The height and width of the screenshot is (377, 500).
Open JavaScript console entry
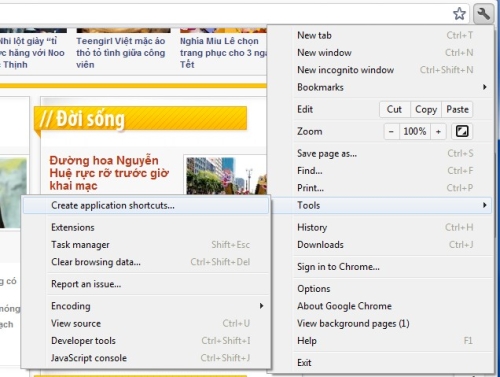pyautogui.click(x=146, y=358)
